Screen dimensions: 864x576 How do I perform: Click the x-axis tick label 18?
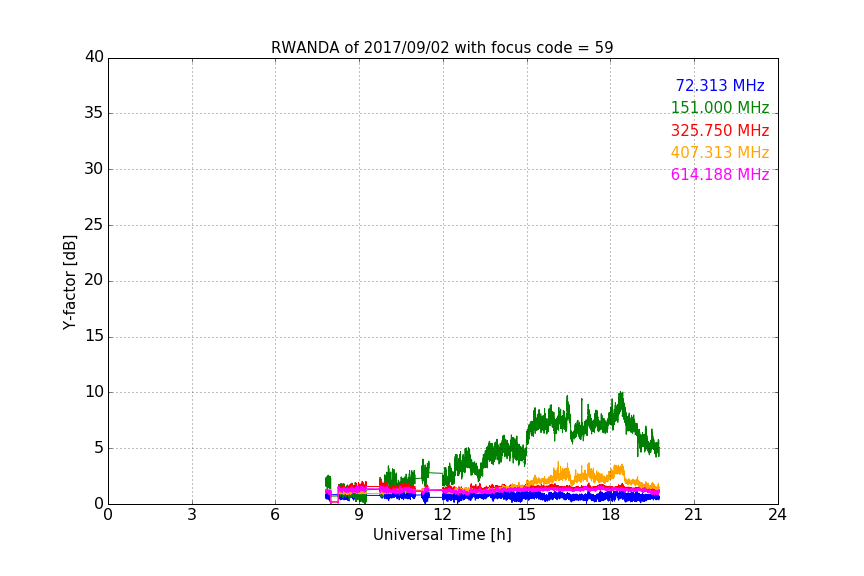click(x=610, y=515)
